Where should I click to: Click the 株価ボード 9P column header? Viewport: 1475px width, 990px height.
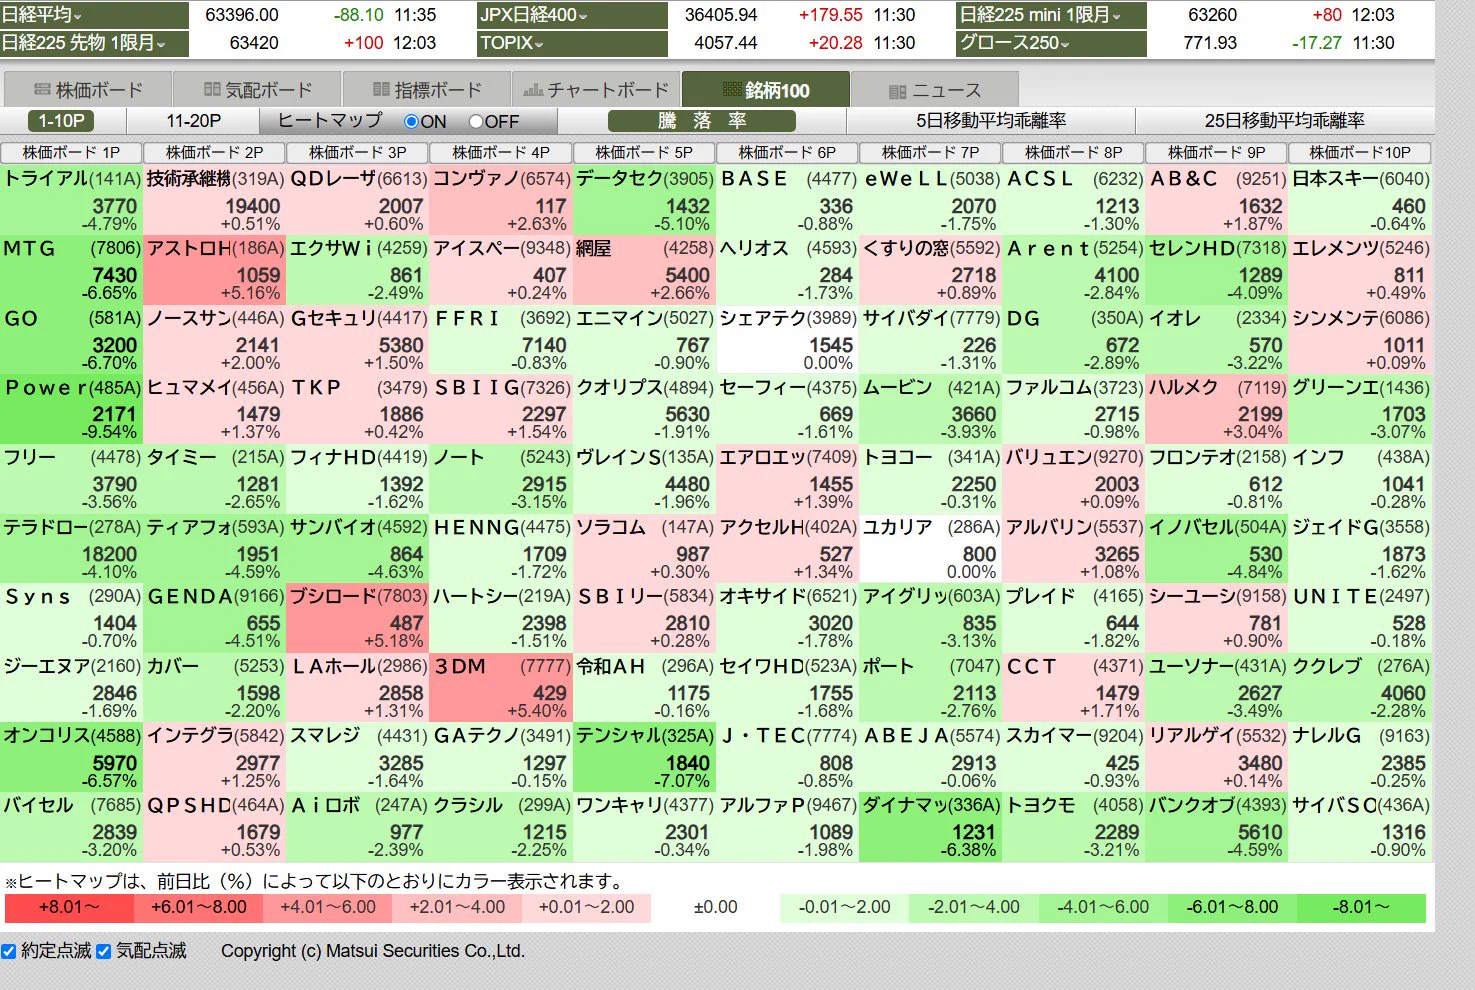1216,153
